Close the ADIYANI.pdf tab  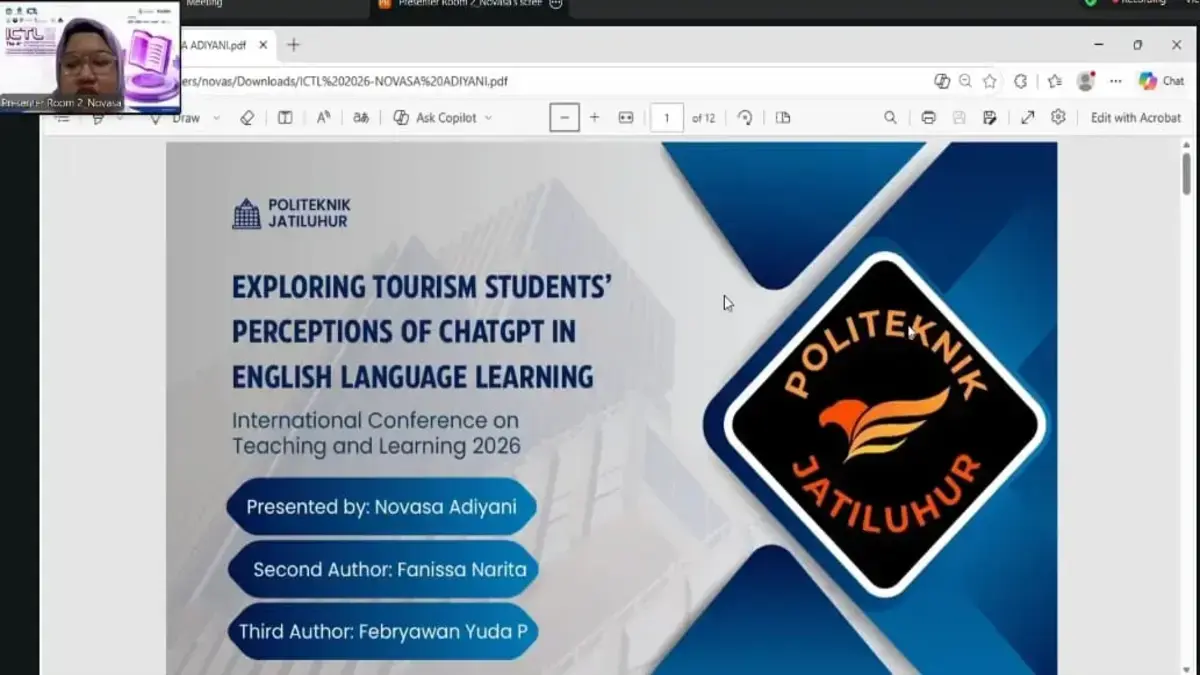[264, 45]
